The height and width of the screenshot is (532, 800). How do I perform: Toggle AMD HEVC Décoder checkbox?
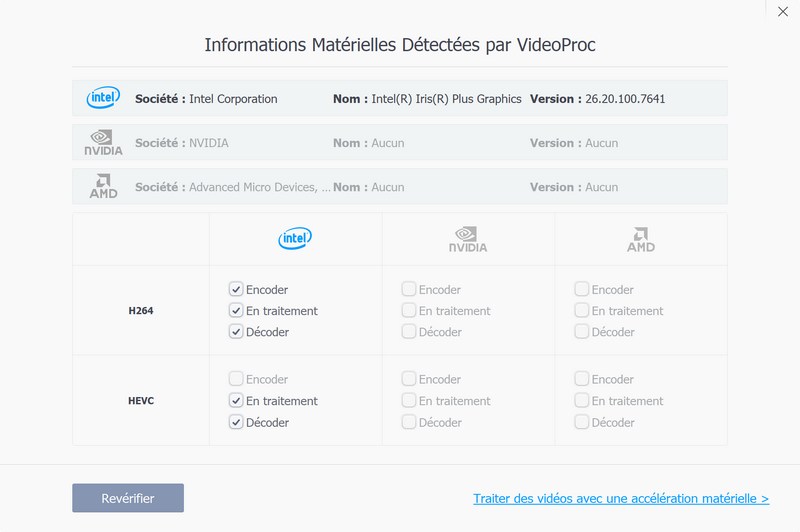[x=582, y=422]
